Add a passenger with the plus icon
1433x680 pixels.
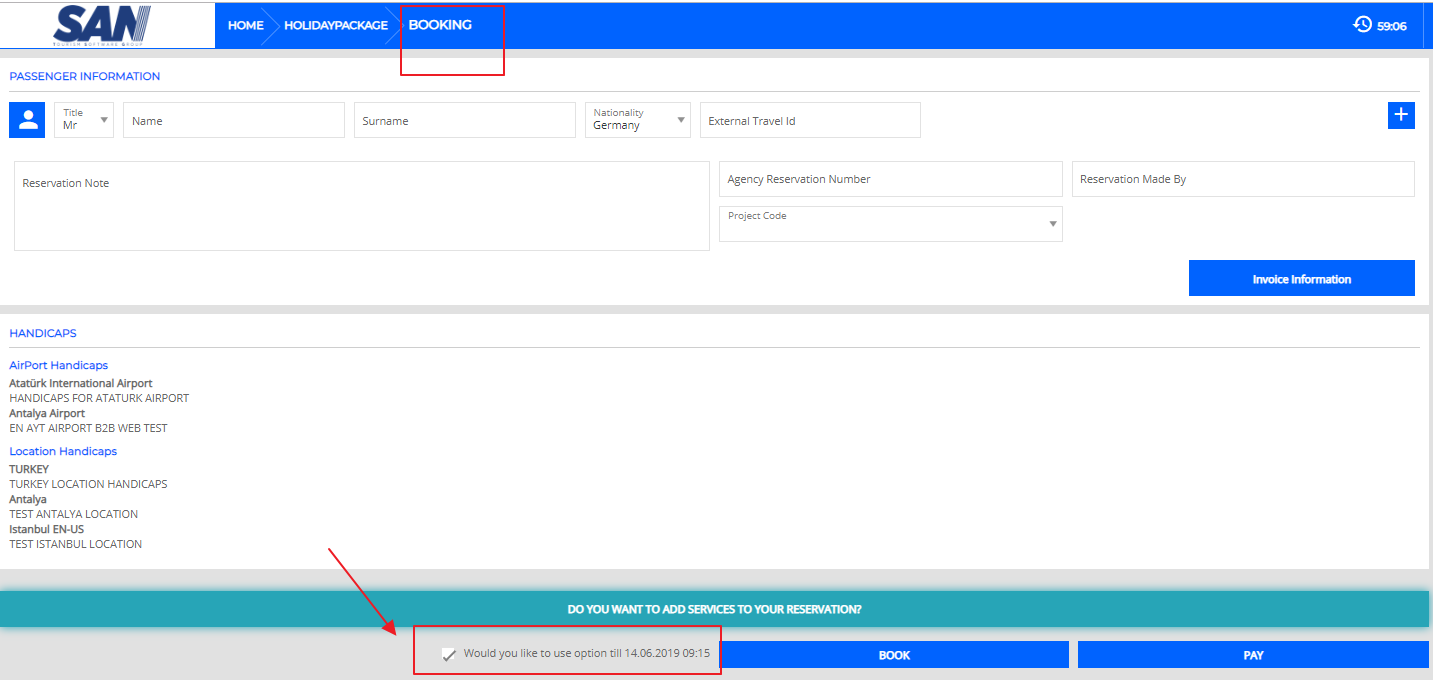[x=1401, y=116]
